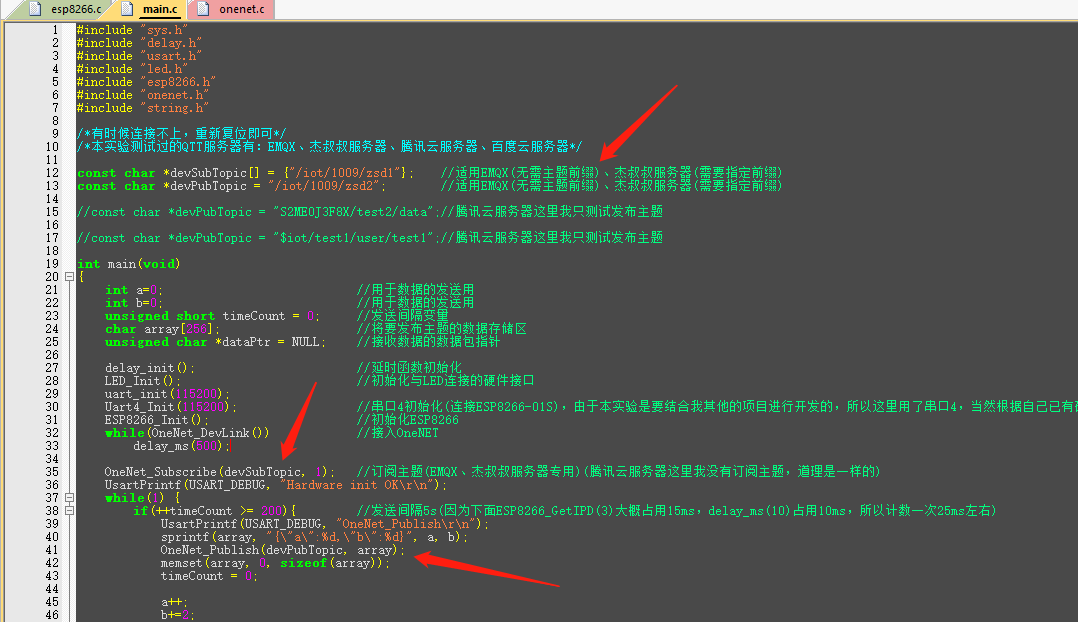The height and width of the screenshot is (622, 1078).
Task: Click the "Hardware init OK" UsartPrintf line
Action: click(x=276, y=485)
